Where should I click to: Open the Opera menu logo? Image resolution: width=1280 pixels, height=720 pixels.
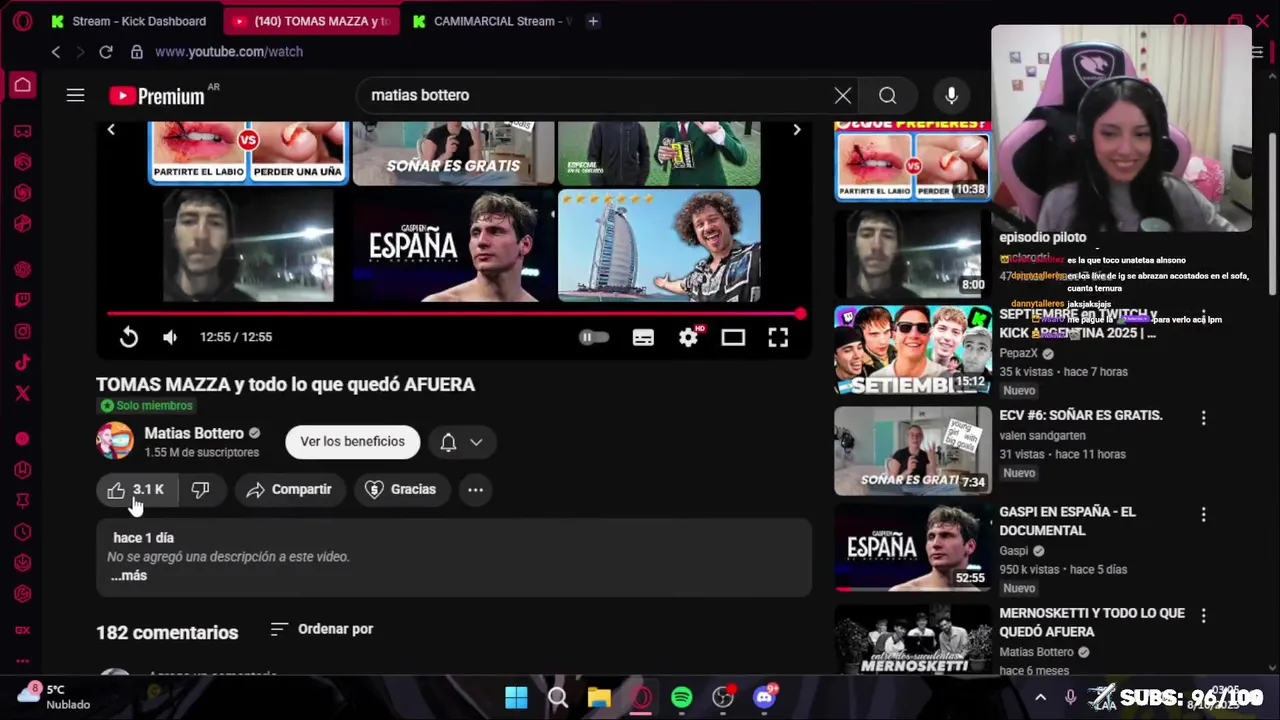tap(22, 21)
